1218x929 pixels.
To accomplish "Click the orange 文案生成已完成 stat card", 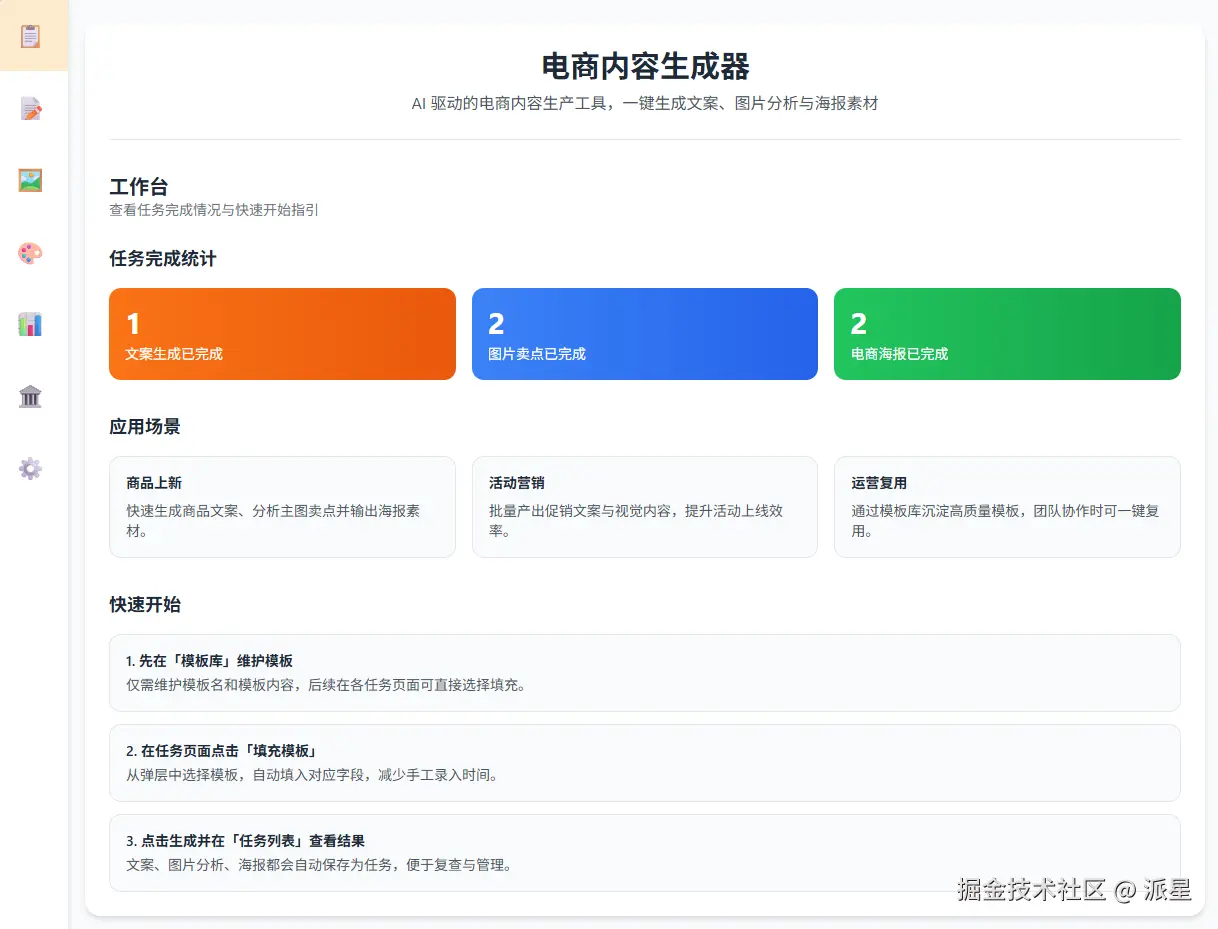I will point(282,334).
